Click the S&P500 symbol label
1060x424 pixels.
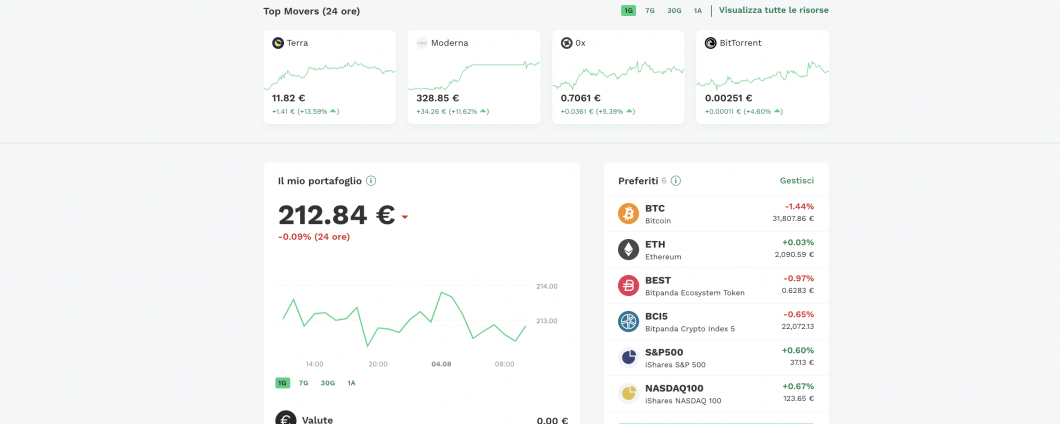(664, 352)
